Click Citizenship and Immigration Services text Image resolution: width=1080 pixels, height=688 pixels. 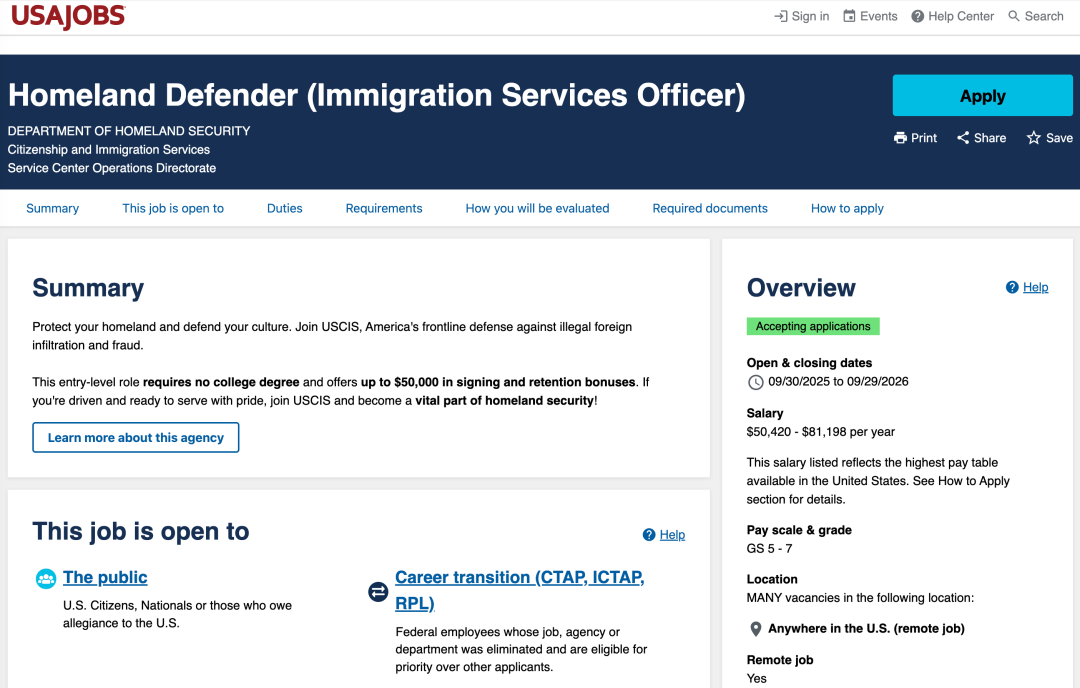(109, 149)
